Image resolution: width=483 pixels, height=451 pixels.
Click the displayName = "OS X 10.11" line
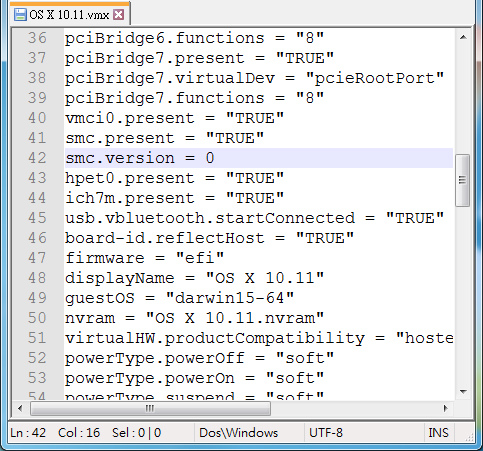point(194,278)
